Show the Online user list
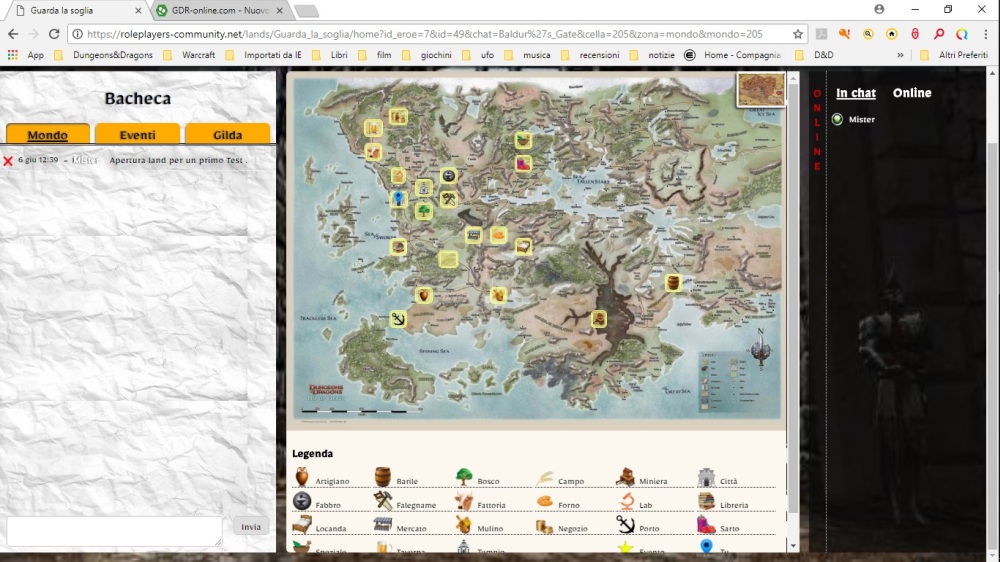The width and height of the screenshot is (1000, 562). click(912, 93)
